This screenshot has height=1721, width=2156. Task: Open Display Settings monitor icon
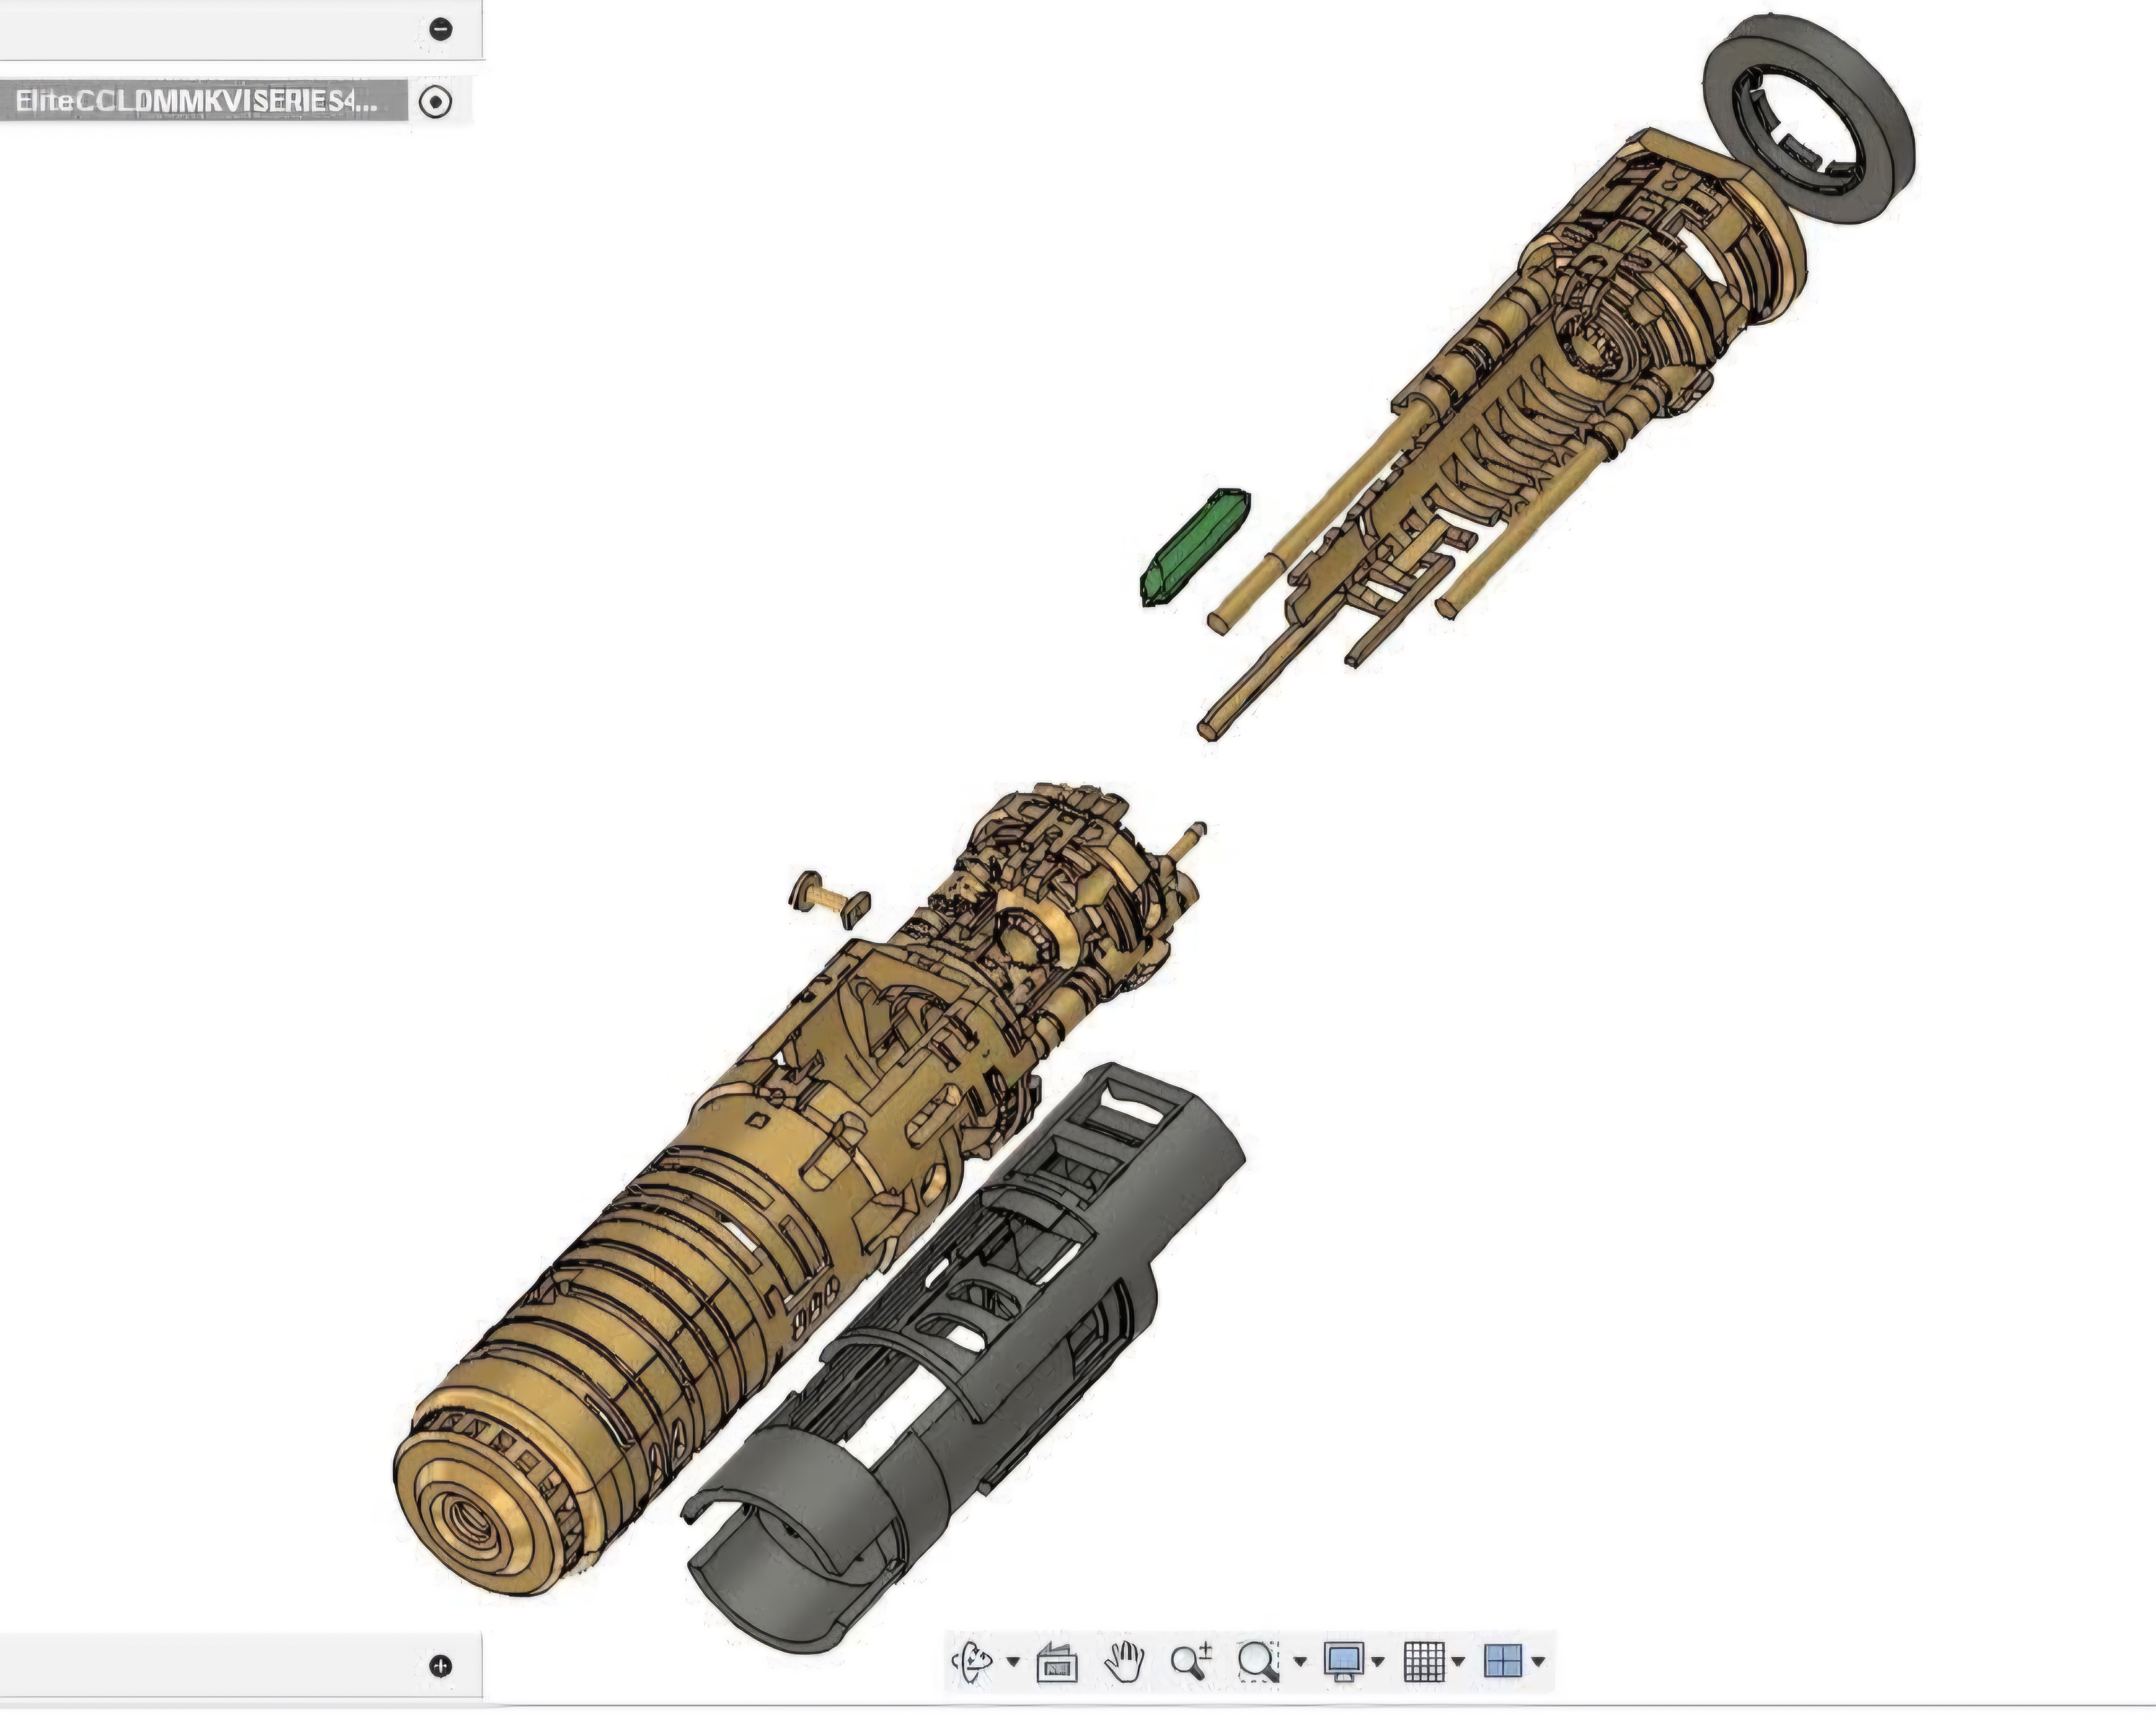[1343, 1662]
